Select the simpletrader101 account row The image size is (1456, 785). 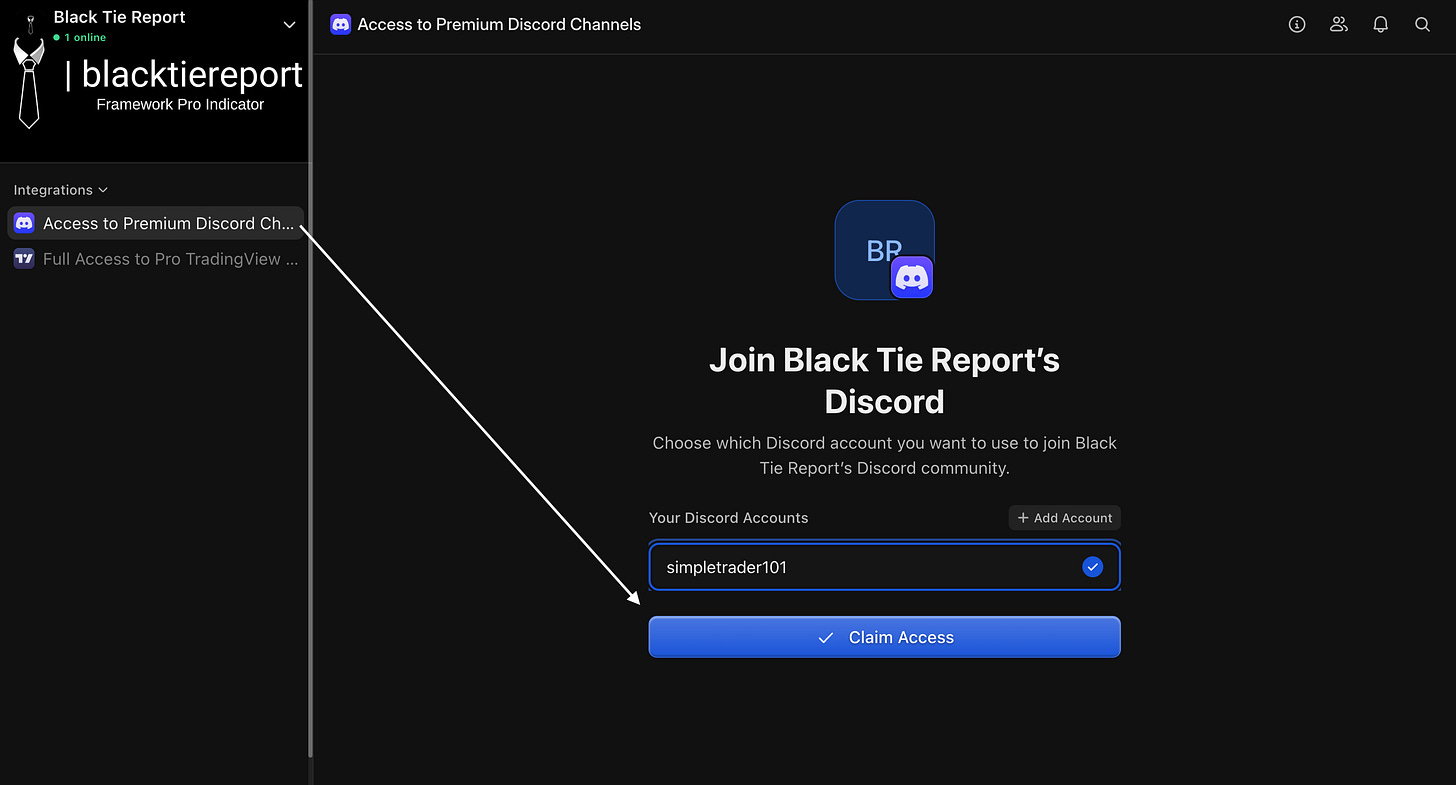(x=885, y=567)
